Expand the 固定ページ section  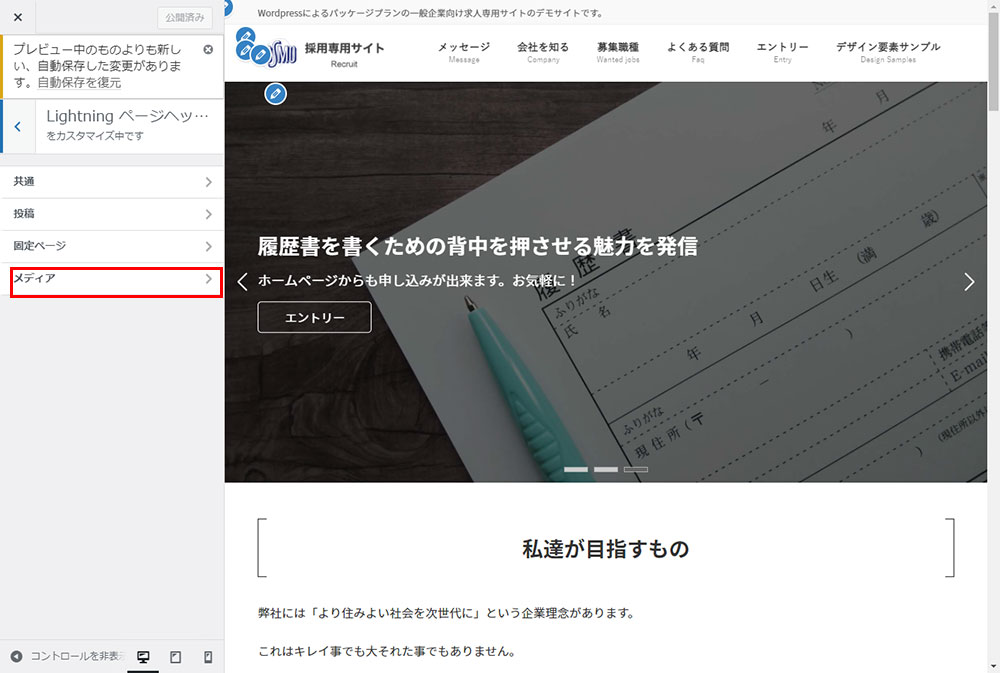111,246
